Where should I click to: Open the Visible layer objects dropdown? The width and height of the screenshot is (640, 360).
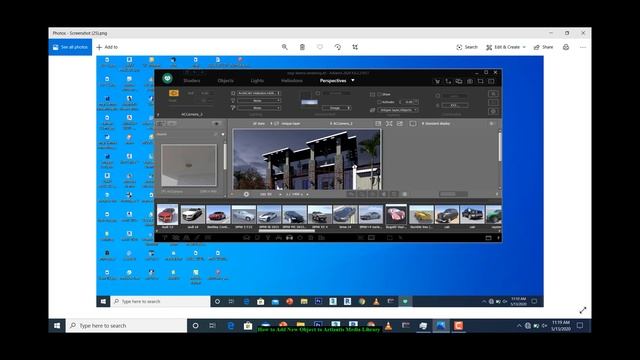[x=398, y=110]
